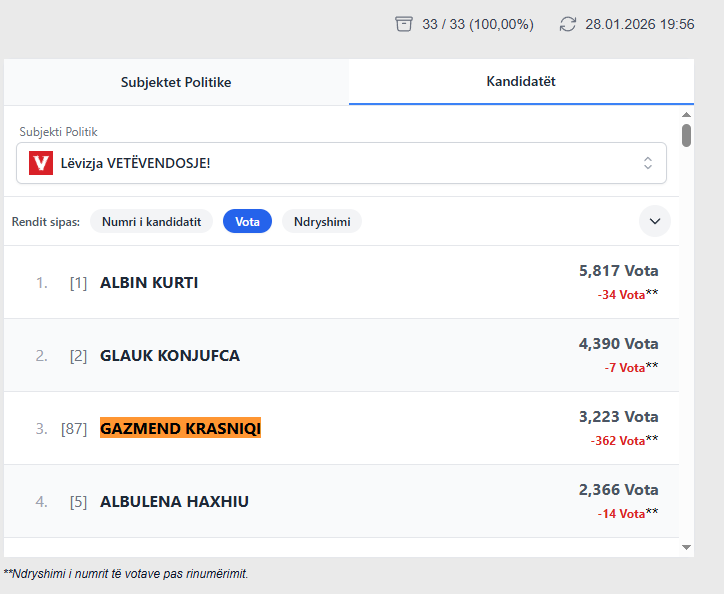Viewport: 724px width, 594px height.
Task: Click the up-down arrows in party selector
Action: click(647, 163)
